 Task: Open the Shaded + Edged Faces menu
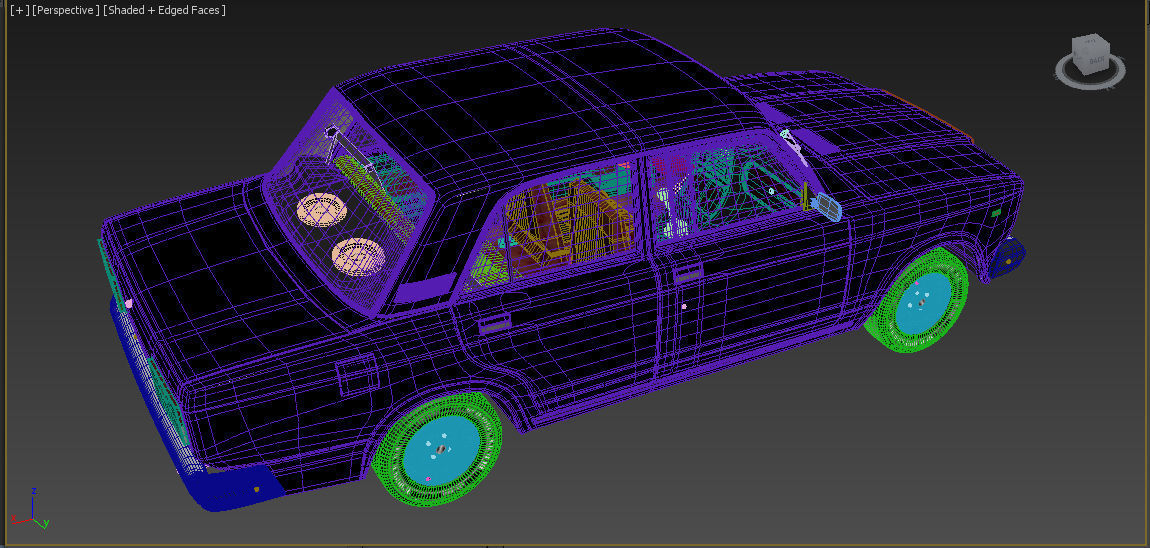pos(165,10)
